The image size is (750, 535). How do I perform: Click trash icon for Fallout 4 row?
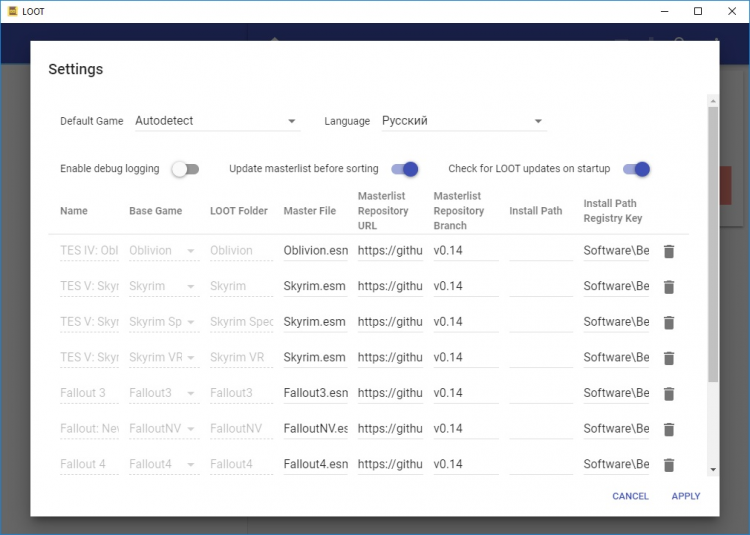pos(669,464)
